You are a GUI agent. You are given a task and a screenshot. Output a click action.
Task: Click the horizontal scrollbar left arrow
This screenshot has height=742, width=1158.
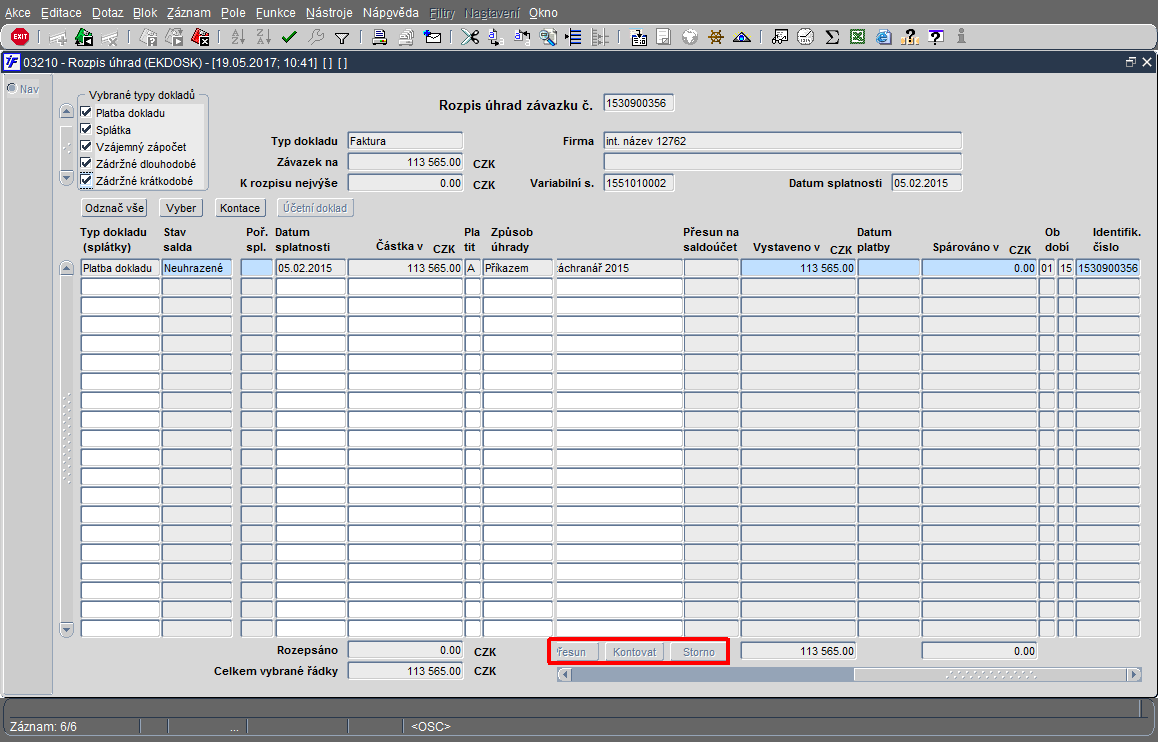click(565, 674)
